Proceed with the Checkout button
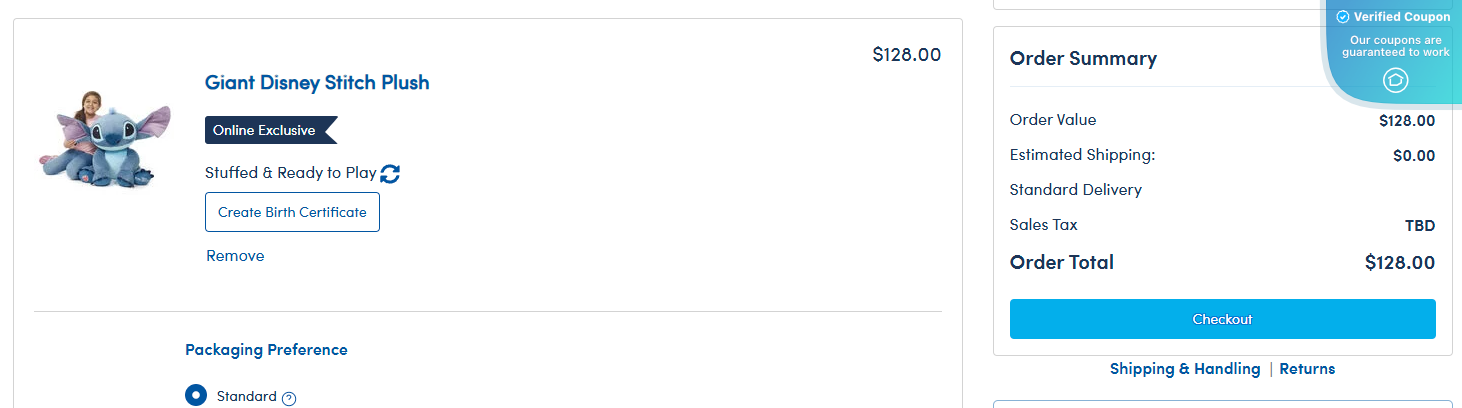The image size is (1462, 408). click(1222, 319)
